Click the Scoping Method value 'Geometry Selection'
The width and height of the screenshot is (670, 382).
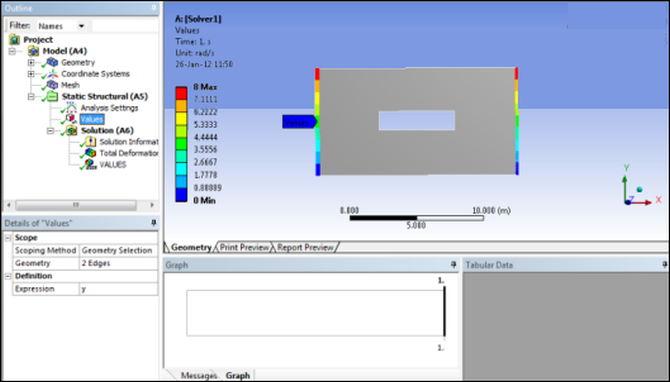(118, 250)
